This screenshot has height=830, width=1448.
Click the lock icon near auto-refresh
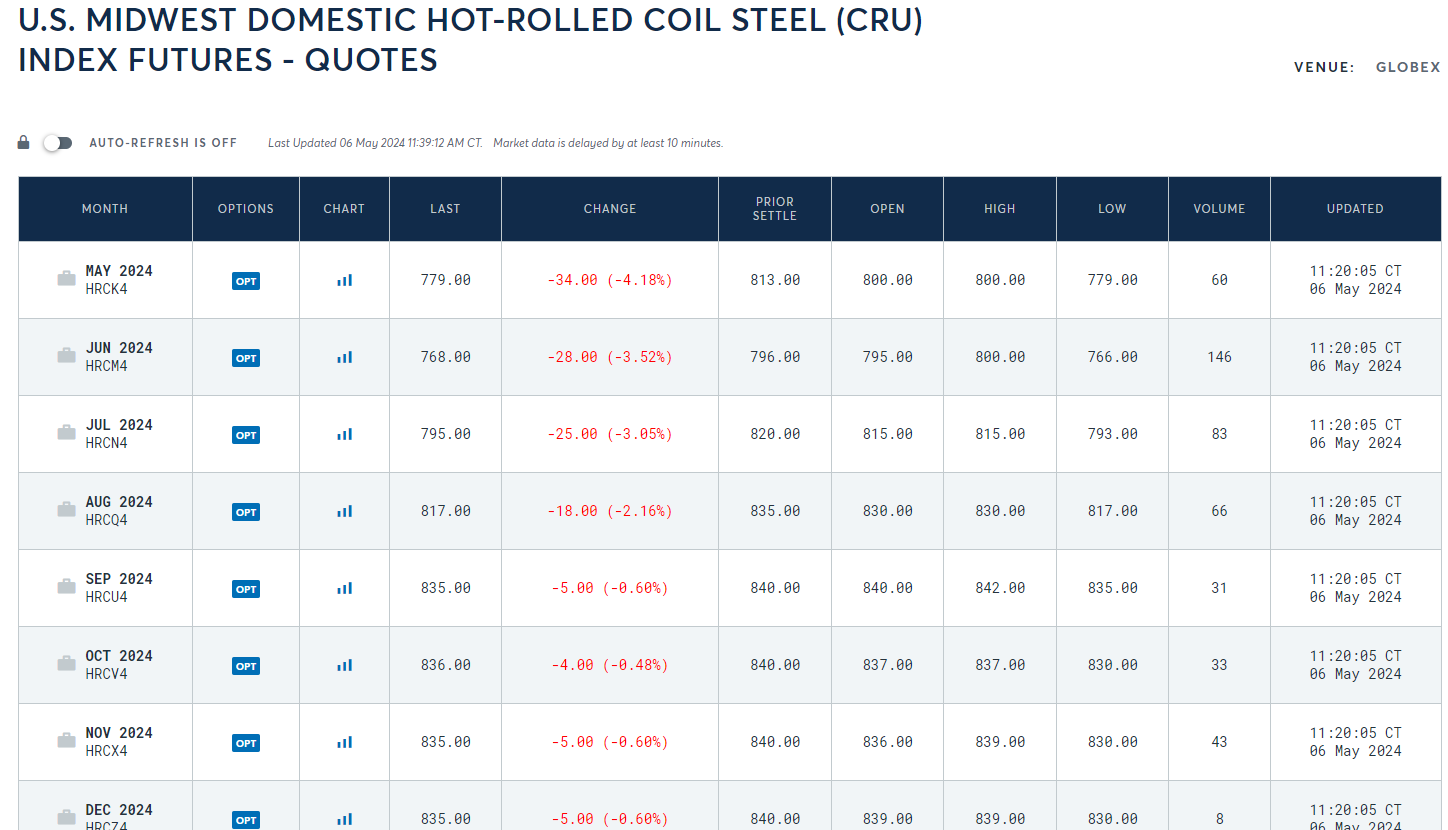[x=24, y=143]
